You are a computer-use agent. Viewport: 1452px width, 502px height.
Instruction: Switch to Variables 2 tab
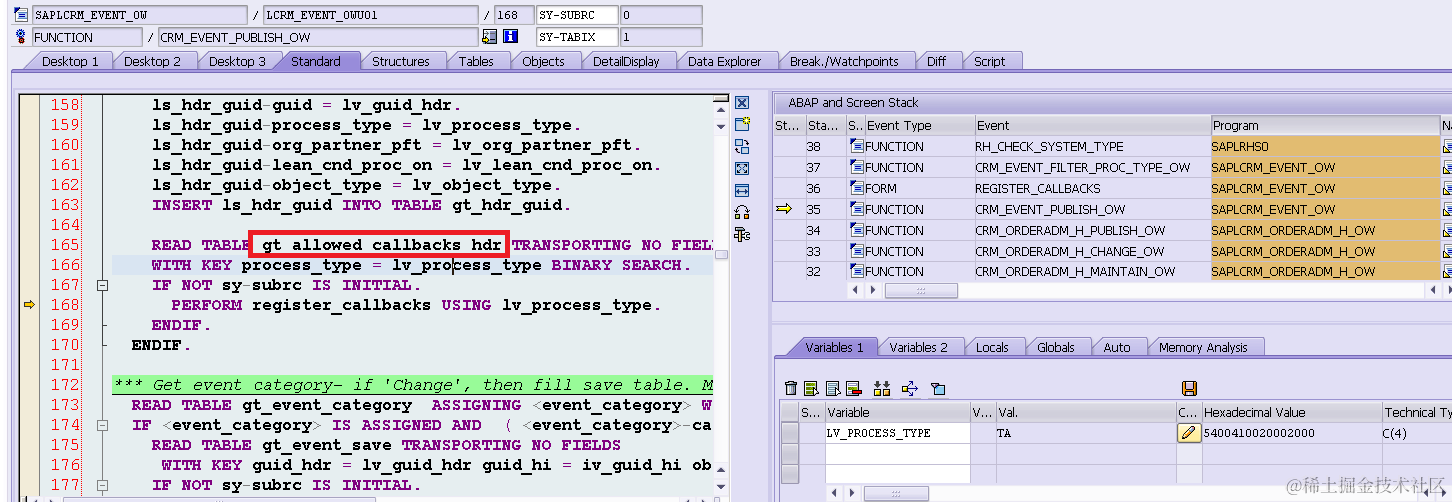[918, 347]
